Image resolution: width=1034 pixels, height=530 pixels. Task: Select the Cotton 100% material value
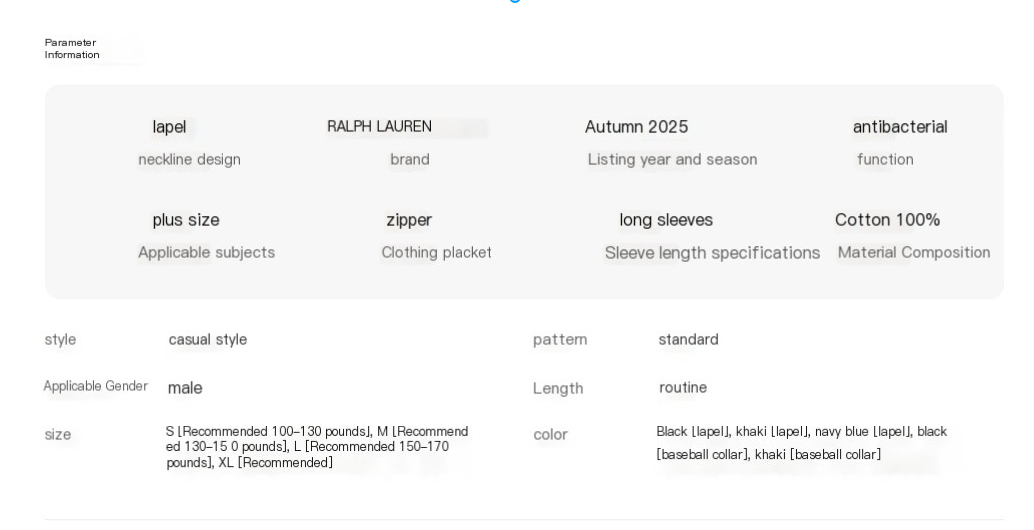887,220
